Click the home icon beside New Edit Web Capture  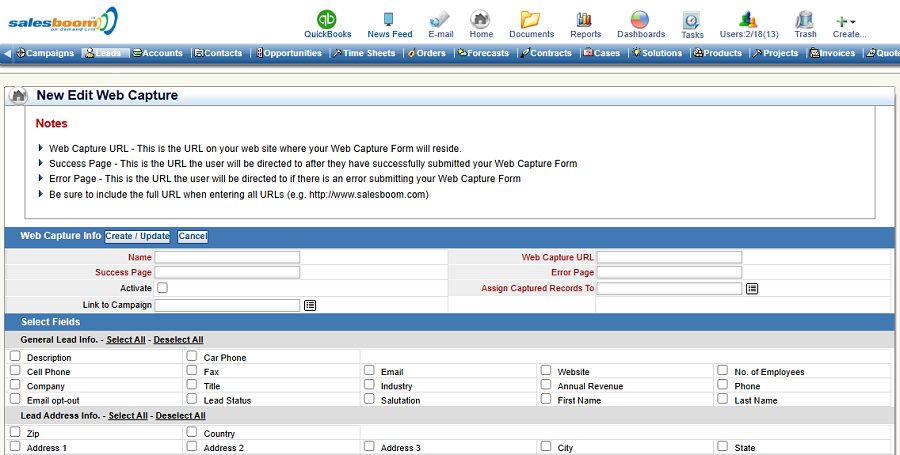click(x=18, y=96)
